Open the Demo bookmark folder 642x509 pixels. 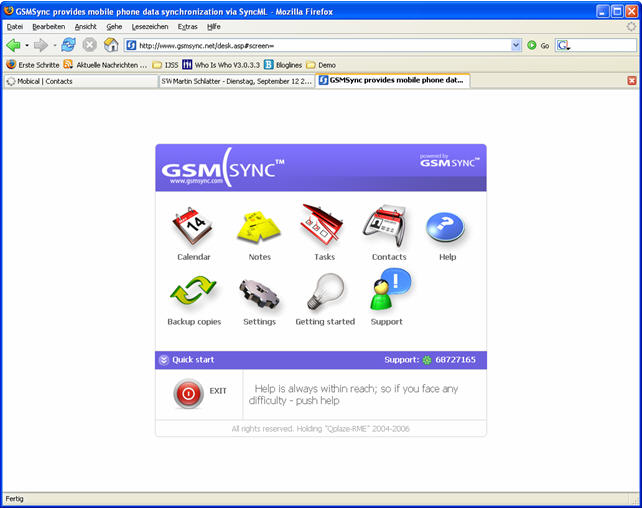coord(321,65)
